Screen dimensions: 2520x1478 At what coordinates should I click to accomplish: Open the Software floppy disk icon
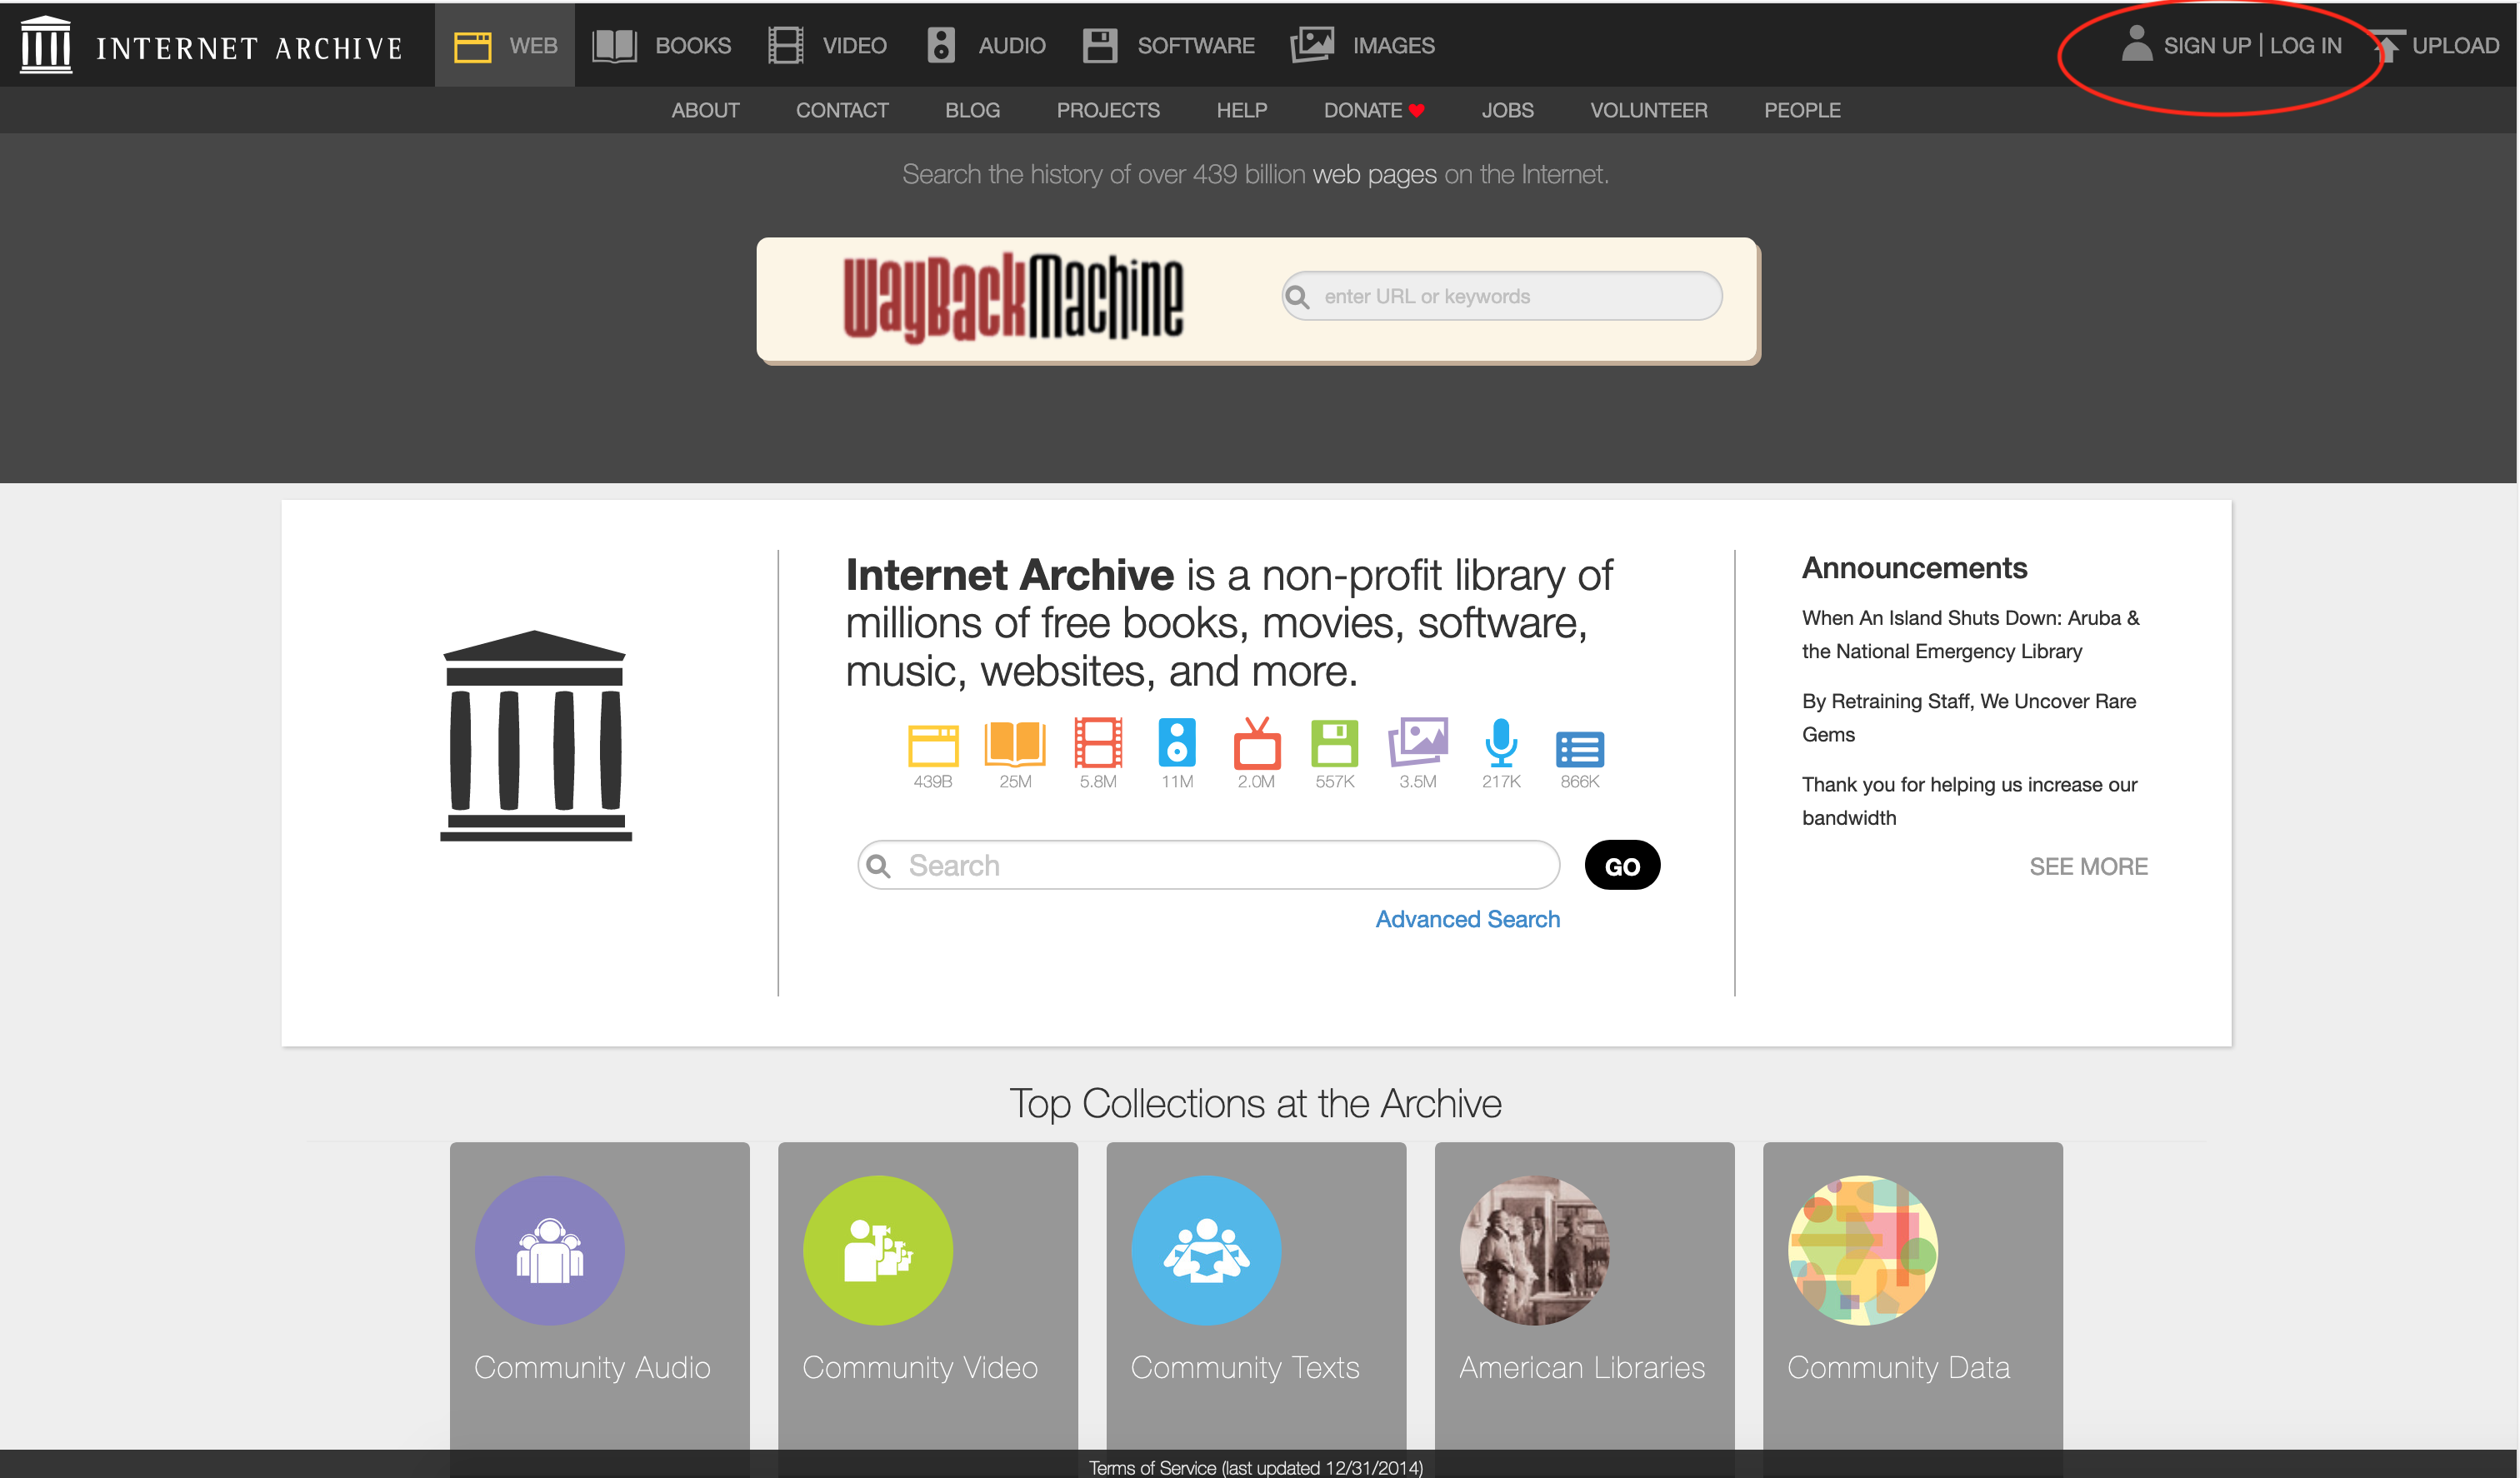pyautogui.click(x=1099, y=46)
